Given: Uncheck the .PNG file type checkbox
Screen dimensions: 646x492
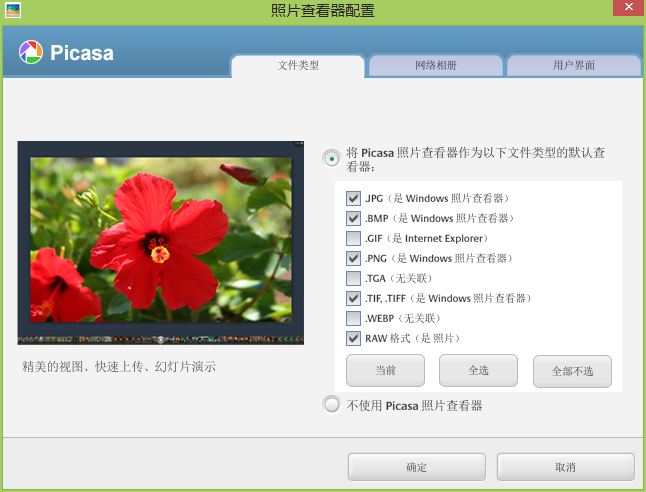Looking at the screenshot, I should [x=353, y=258].
